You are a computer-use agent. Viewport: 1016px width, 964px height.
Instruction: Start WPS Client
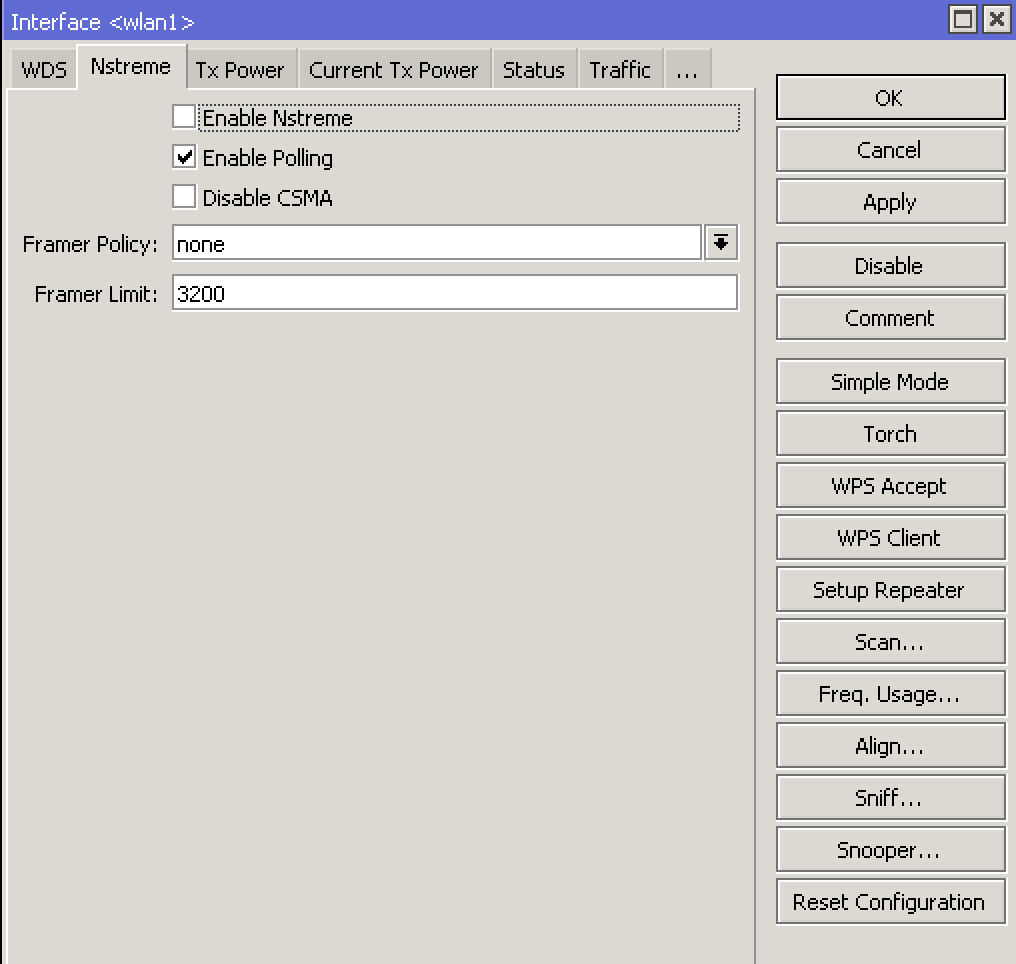pyautogui.click(x=891, y=538)
